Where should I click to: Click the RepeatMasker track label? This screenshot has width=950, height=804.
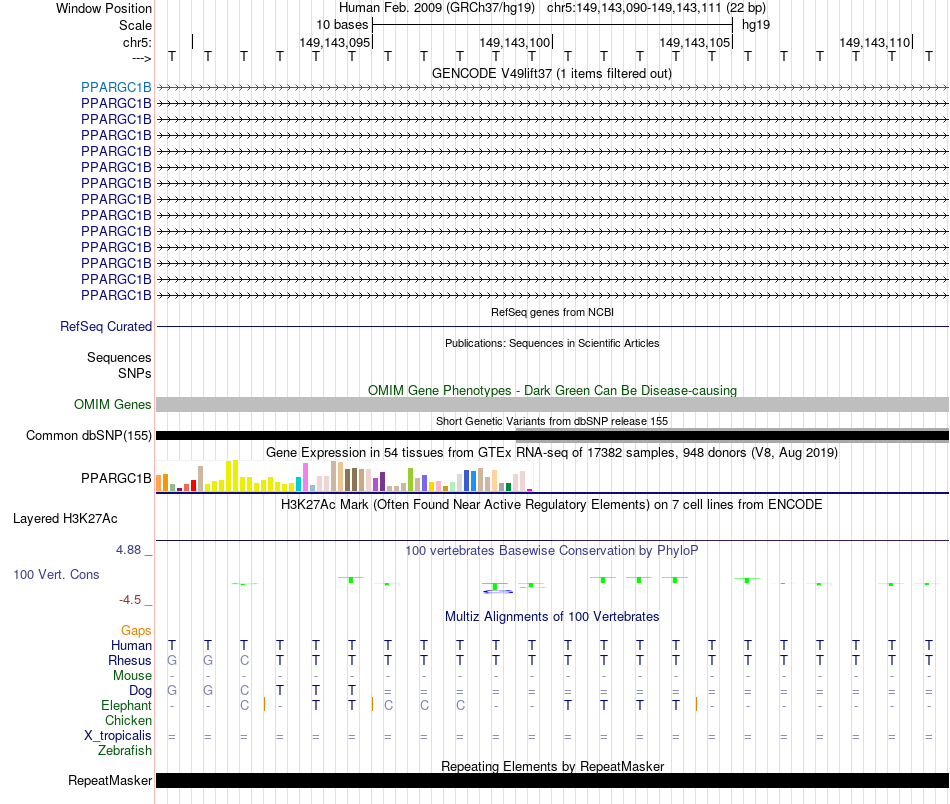[110, 780]
